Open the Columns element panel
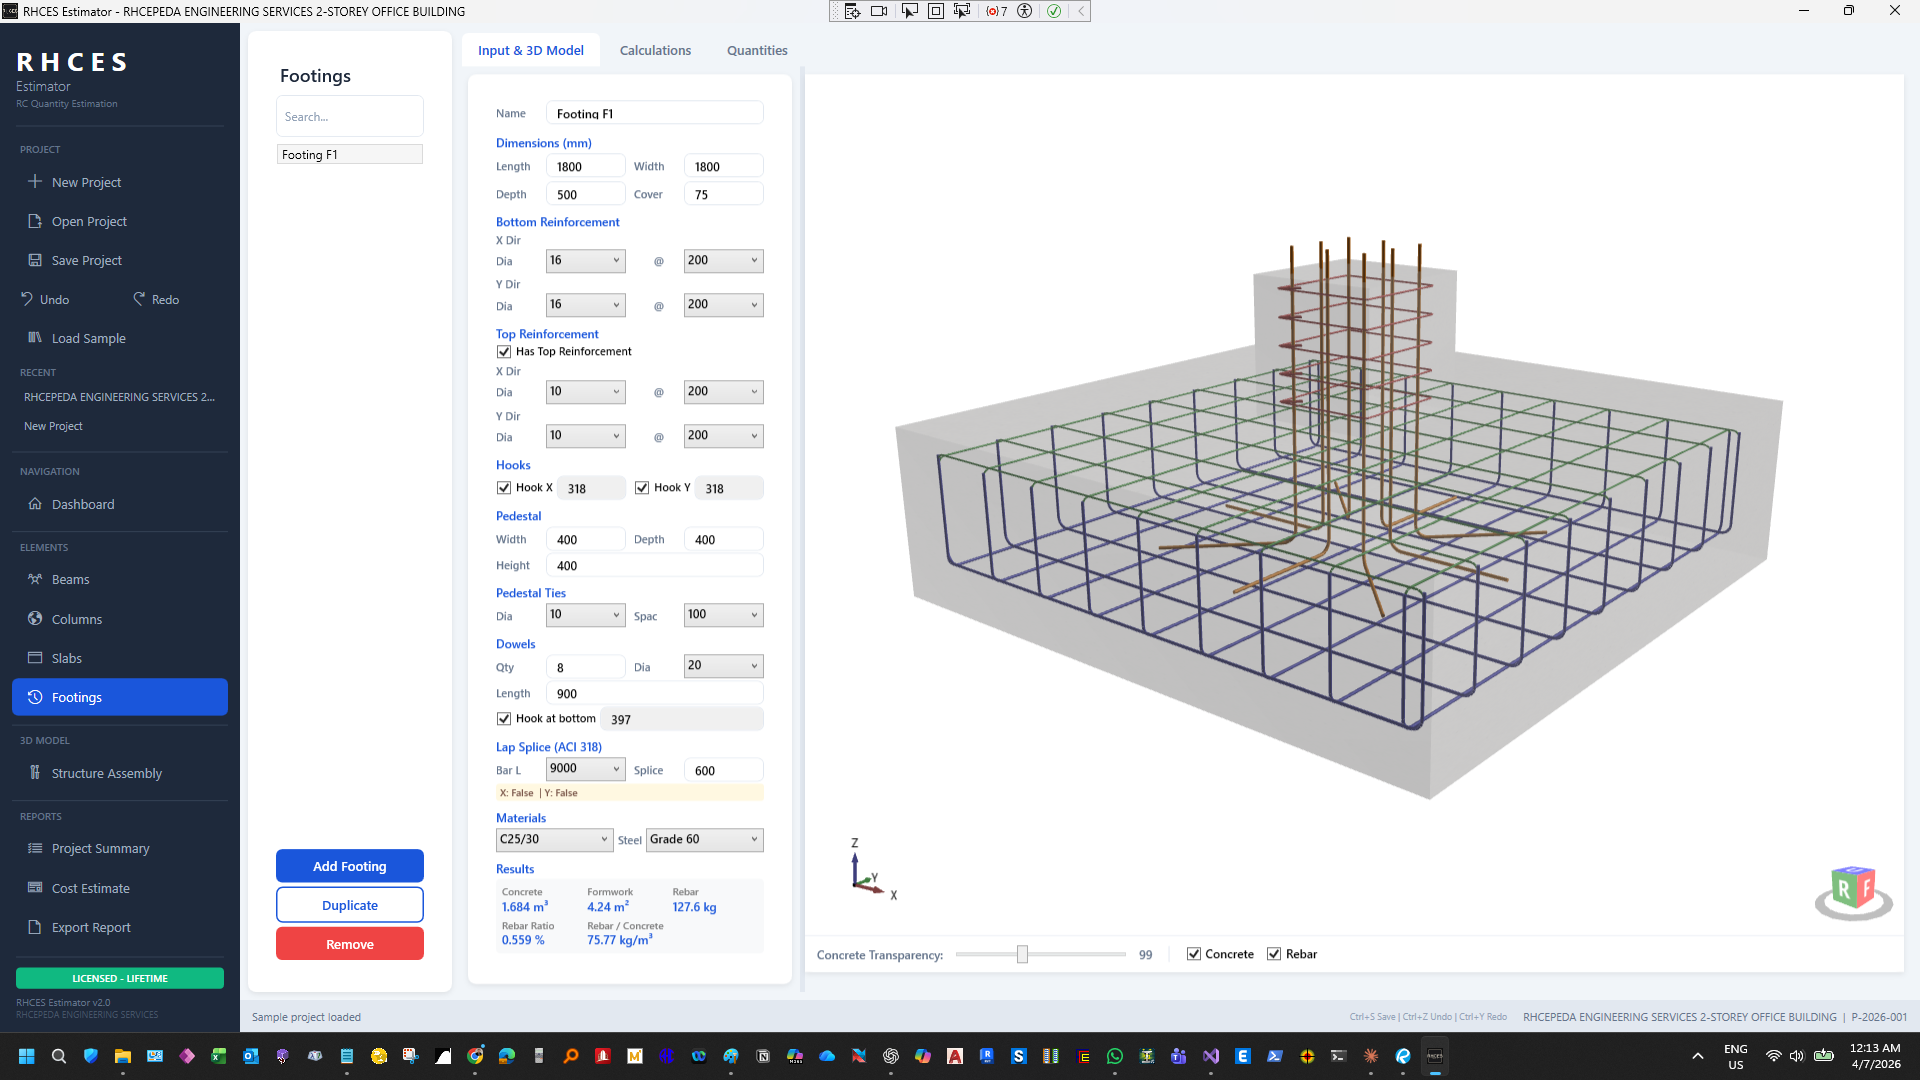1920x1080 pixels. pos(35,619)
